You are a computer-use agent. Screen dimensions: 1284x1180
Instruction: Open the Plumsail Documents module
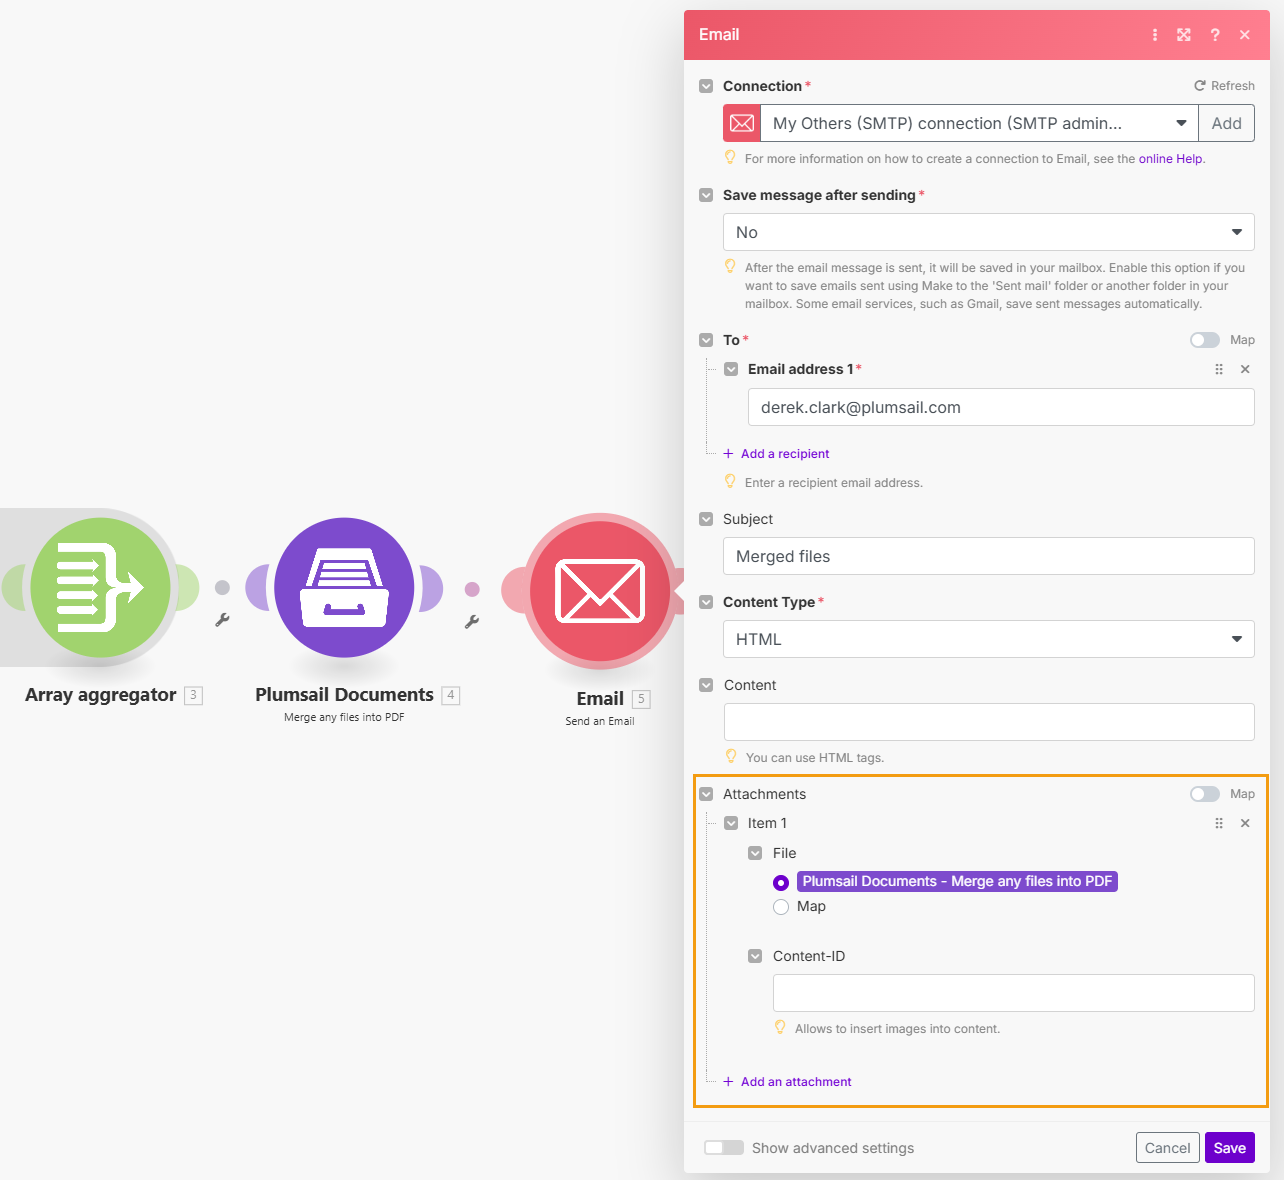click(344, 588)
